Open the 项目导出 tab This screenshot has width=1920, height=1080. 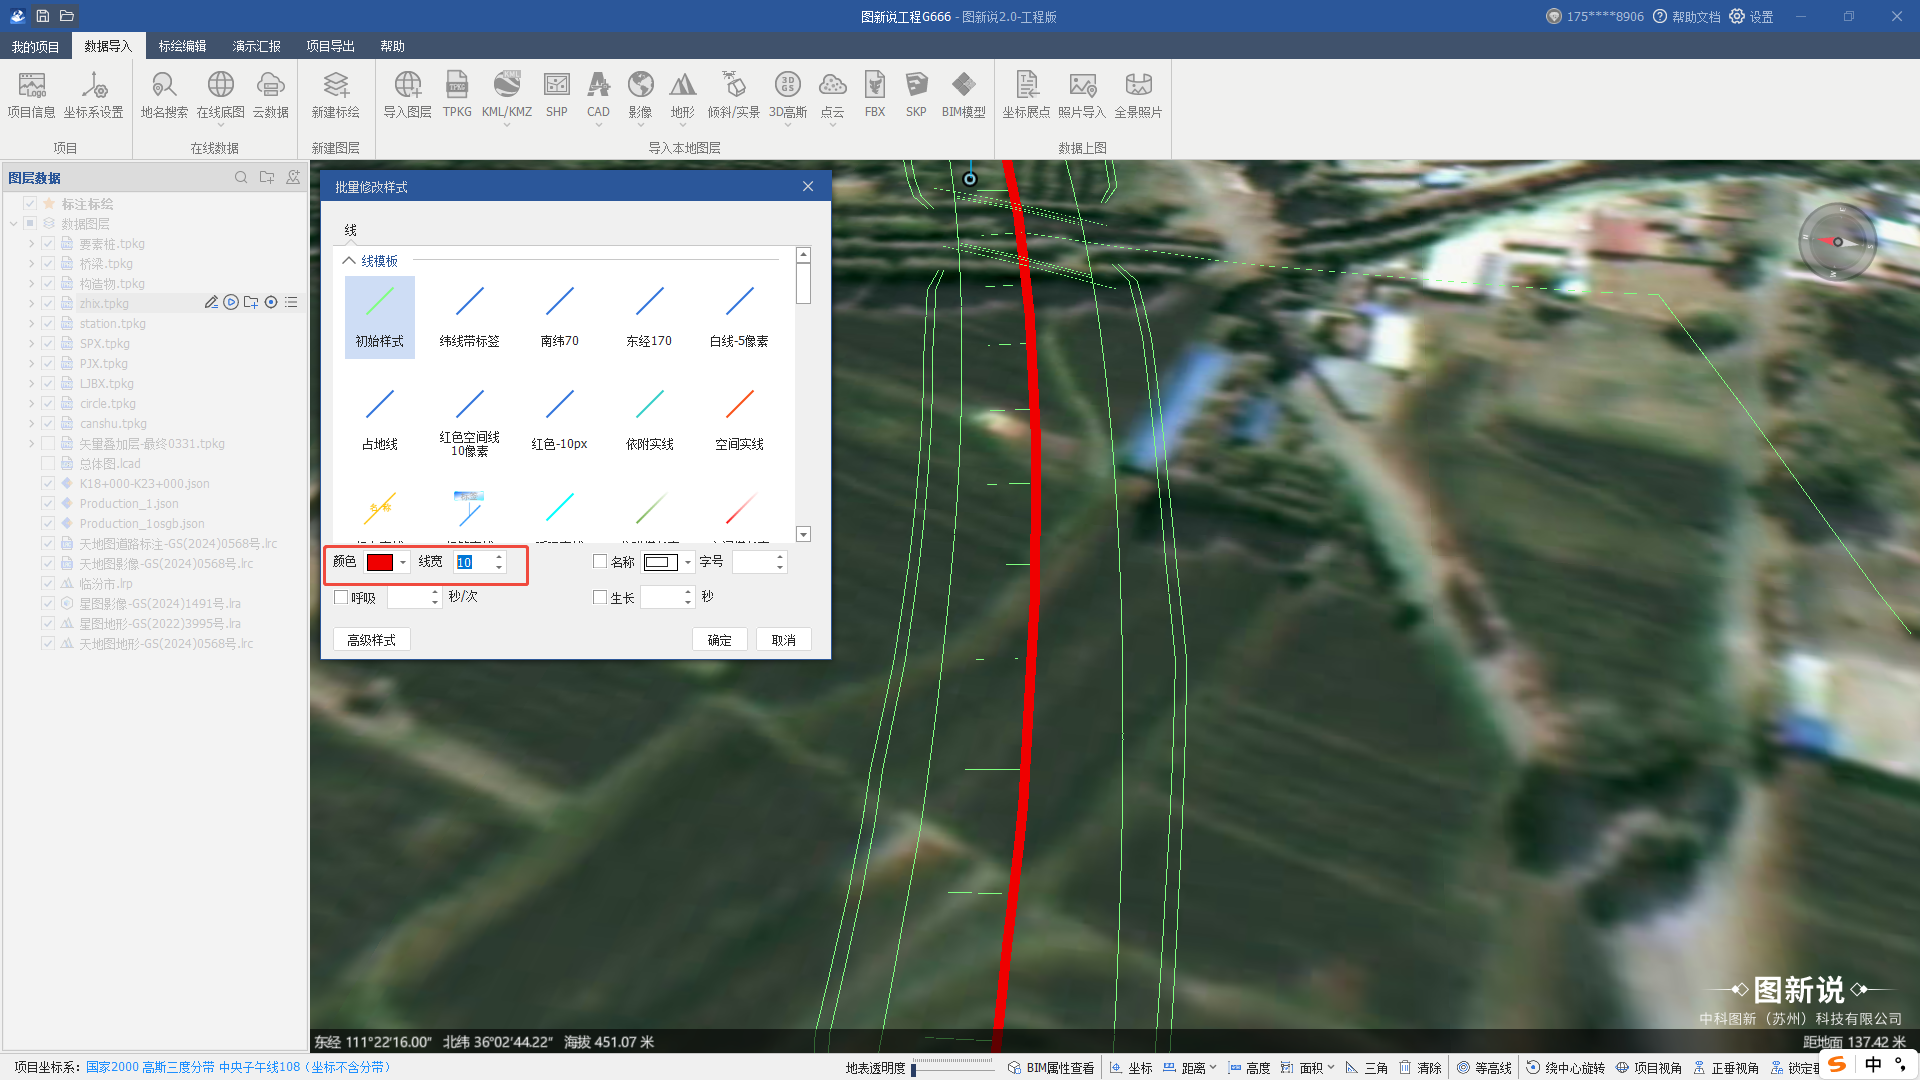330,46
